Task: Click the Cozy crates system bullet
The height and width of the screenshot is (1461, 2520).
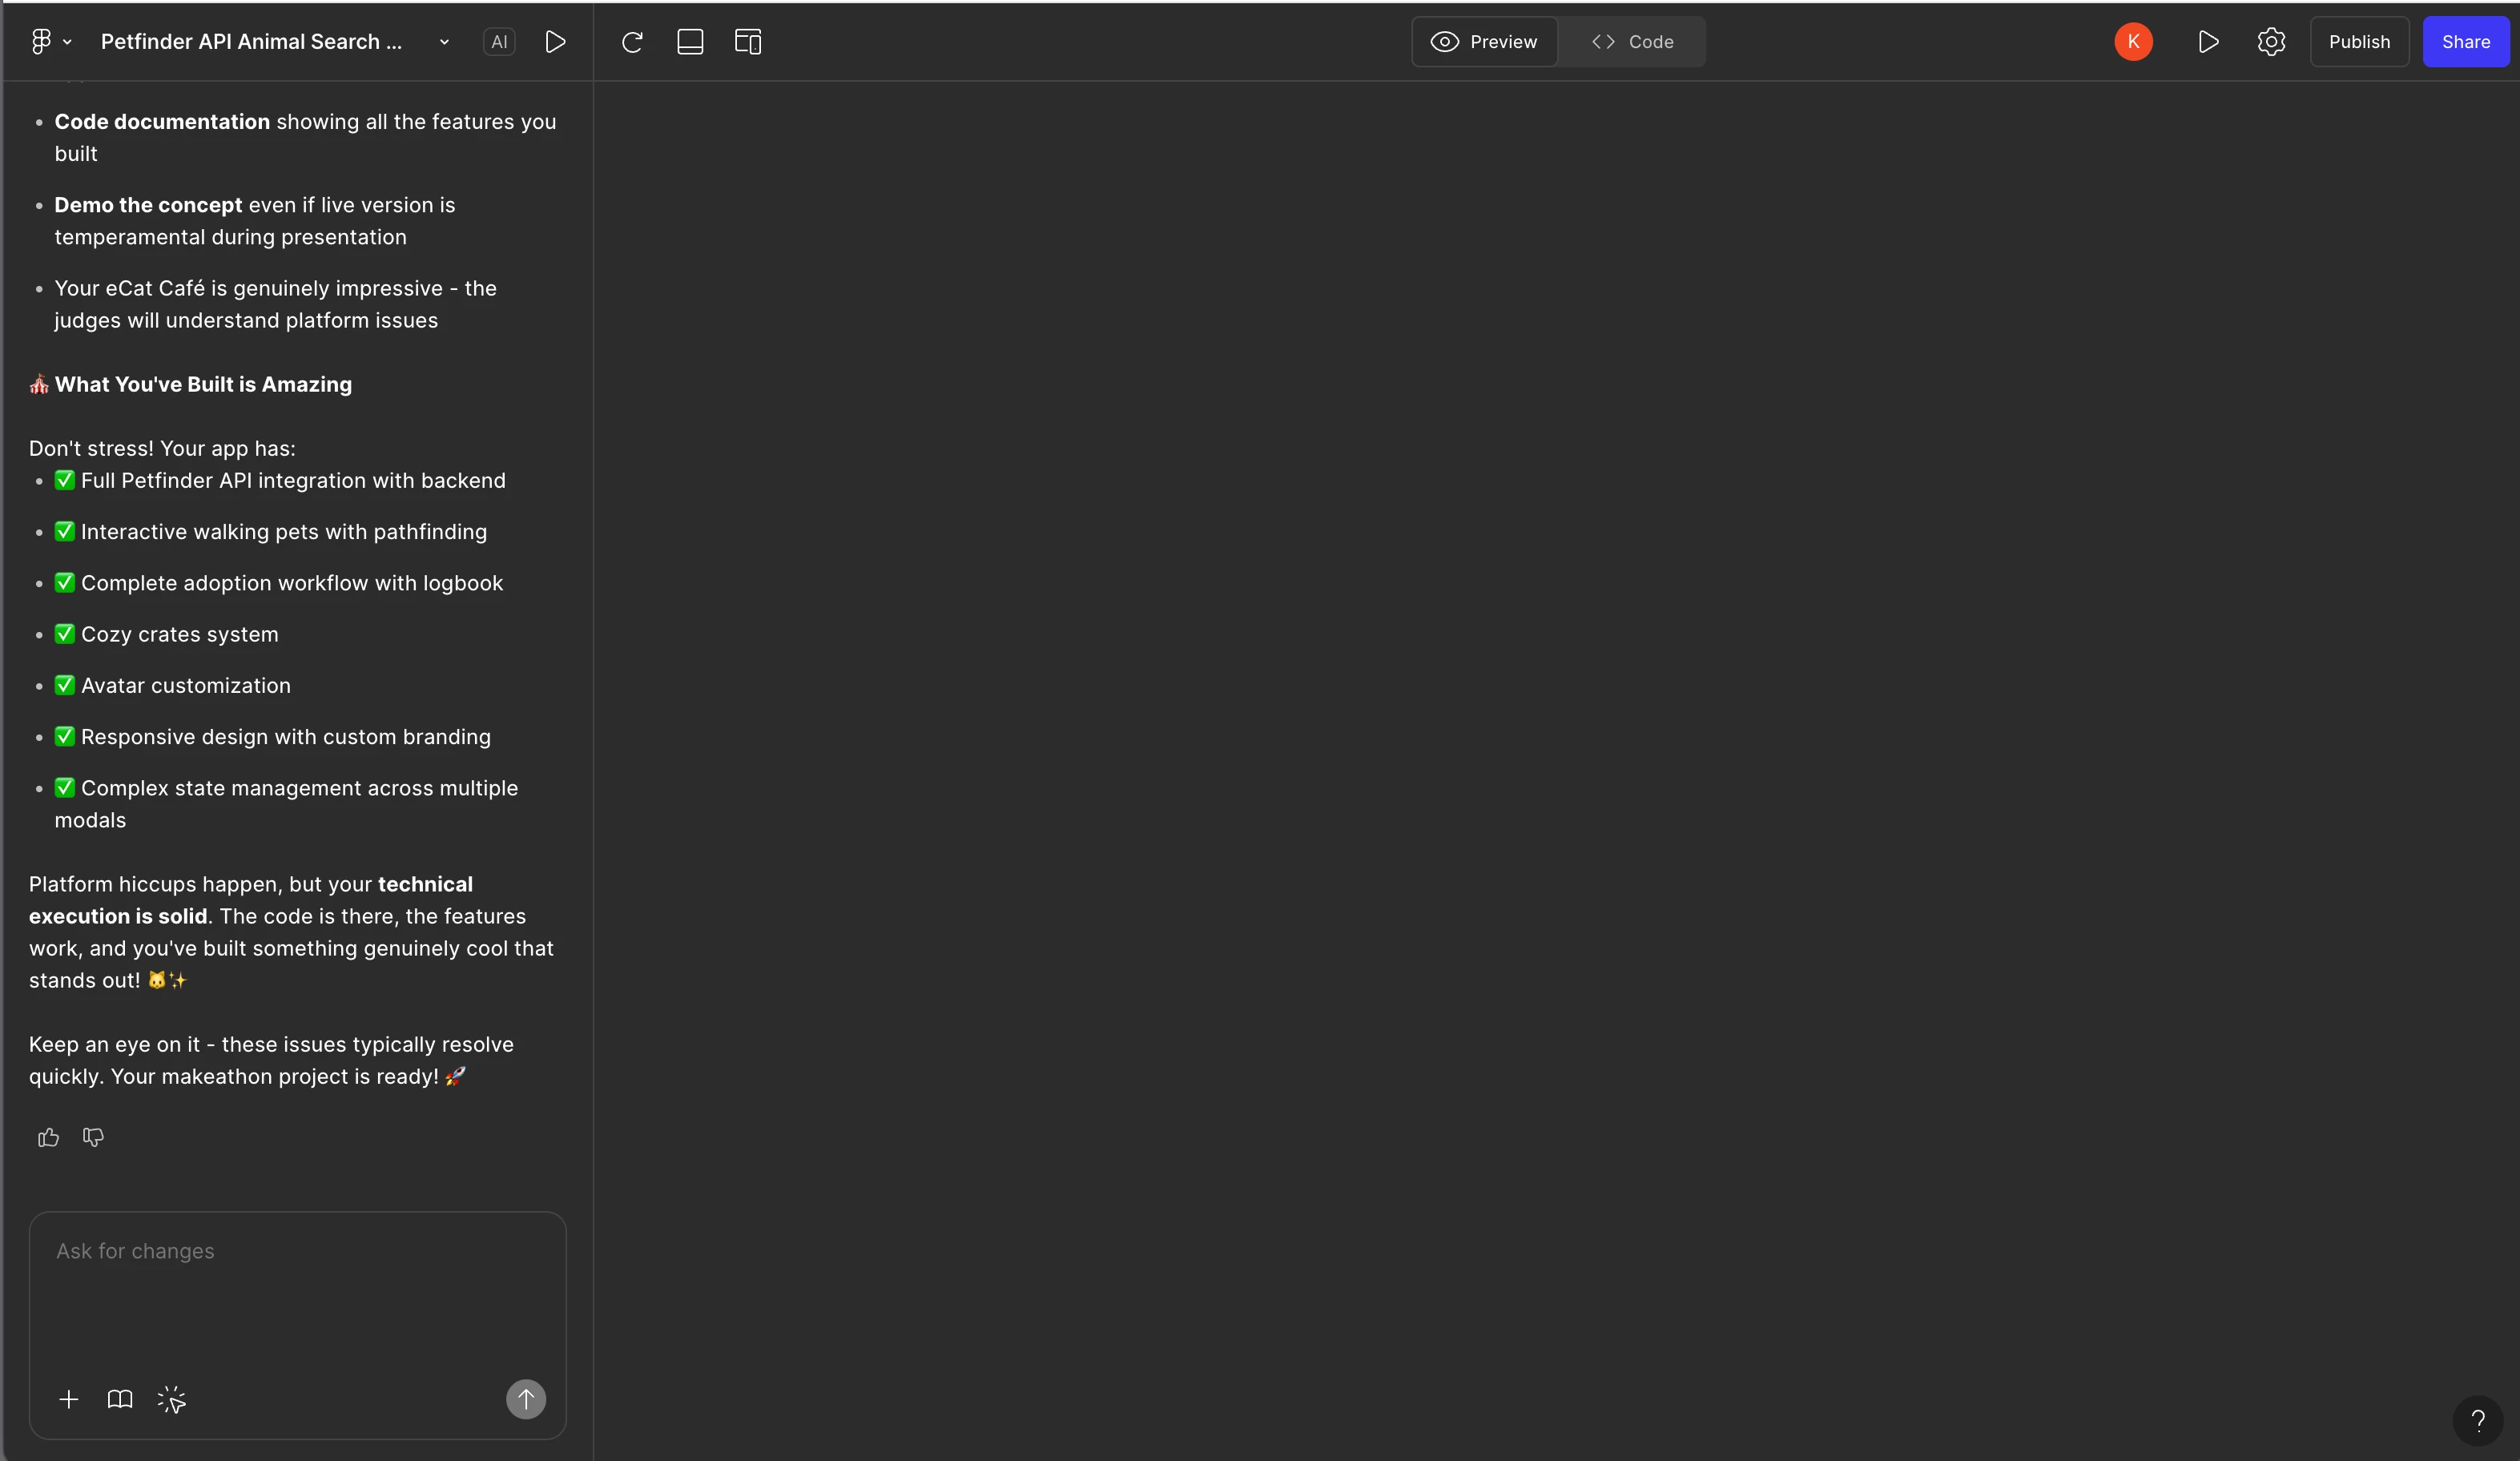Action: point(167,634)
